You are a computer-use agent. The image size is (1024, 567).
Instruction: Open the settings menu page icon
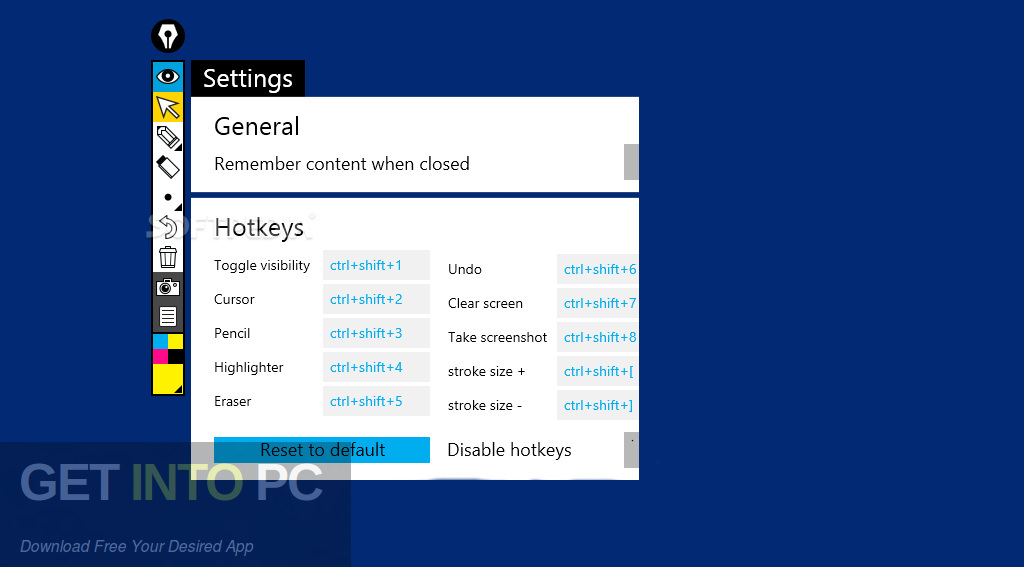tap(168, 317)
